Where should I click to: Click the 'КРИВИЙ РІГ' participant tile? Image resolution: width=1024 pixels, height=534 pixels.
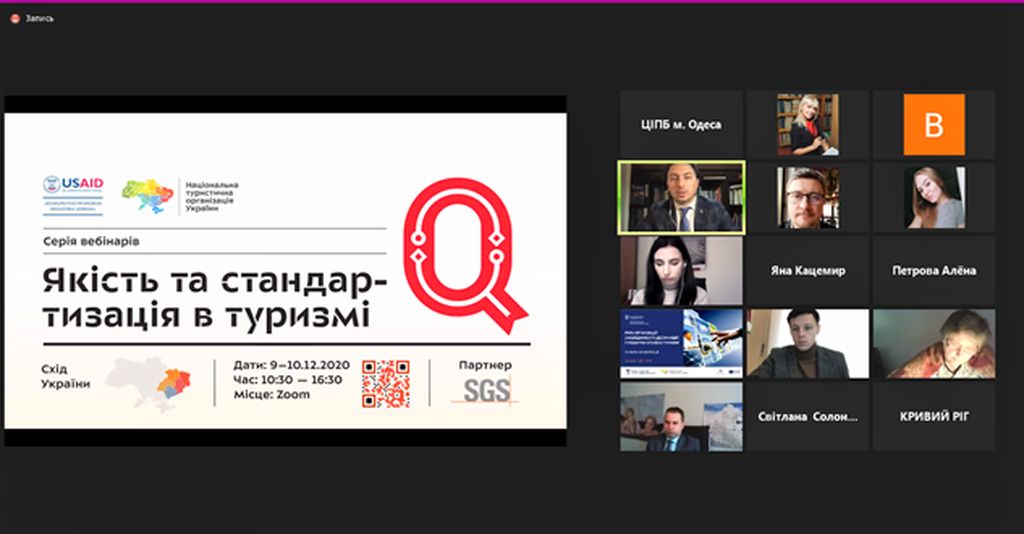[934, 416]
